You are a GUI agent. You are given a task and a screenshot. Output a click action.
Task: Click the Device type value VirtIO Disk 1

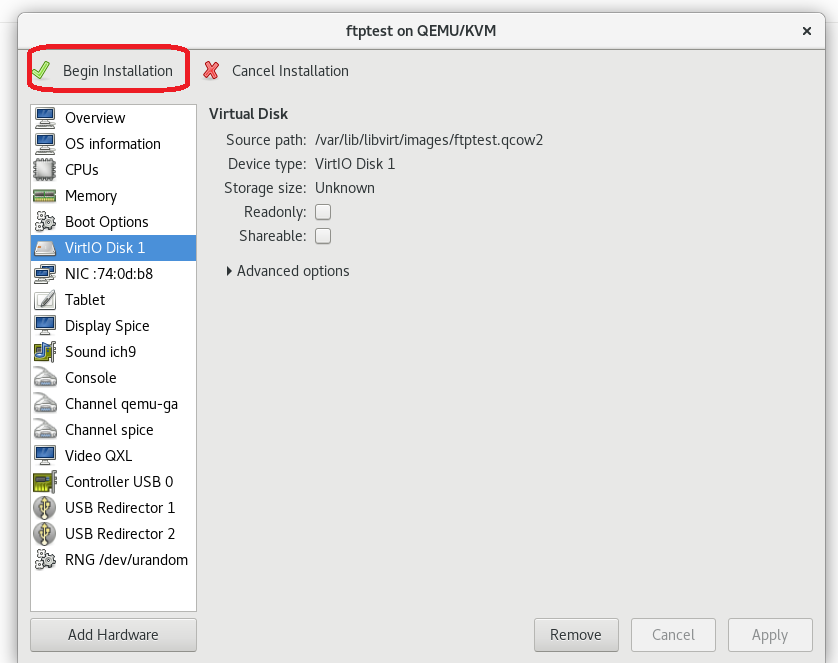(355, 164)
